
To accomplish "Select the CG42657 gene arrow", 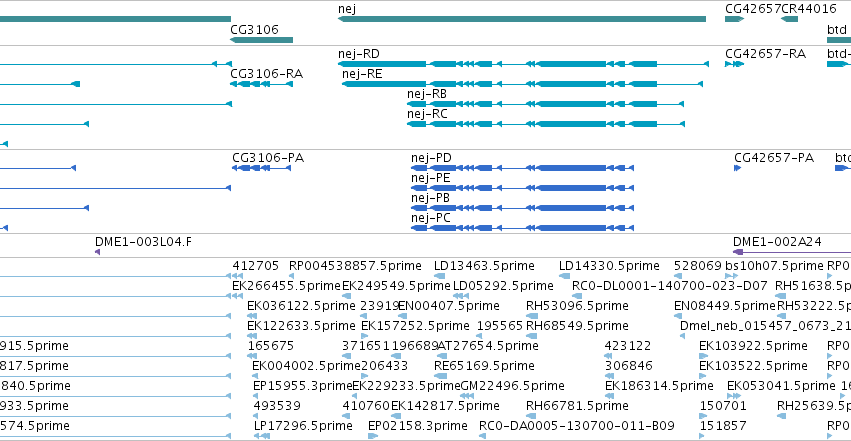I will pos(734,19).
